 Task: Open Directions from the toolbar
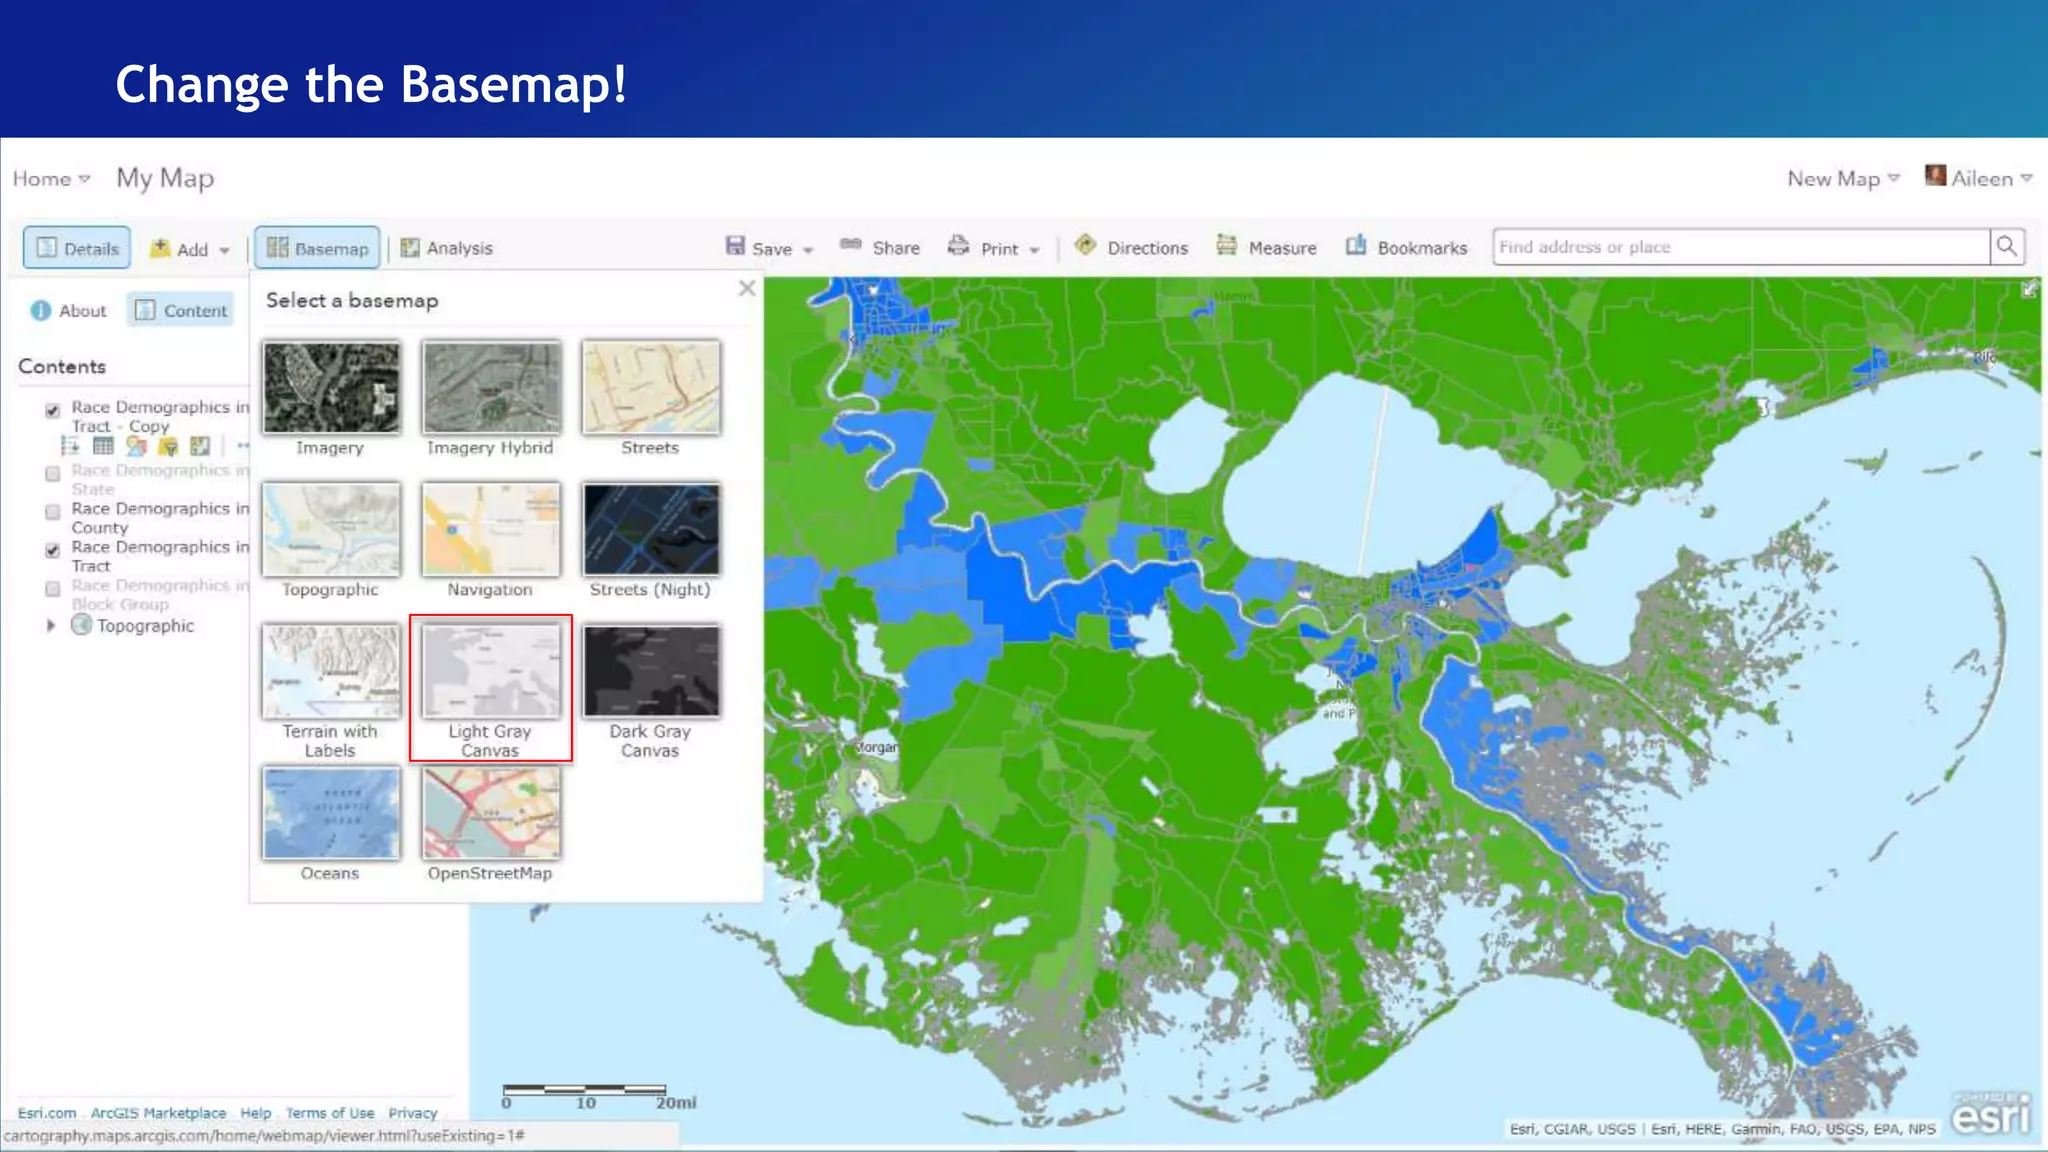(x=1131, y=247)
